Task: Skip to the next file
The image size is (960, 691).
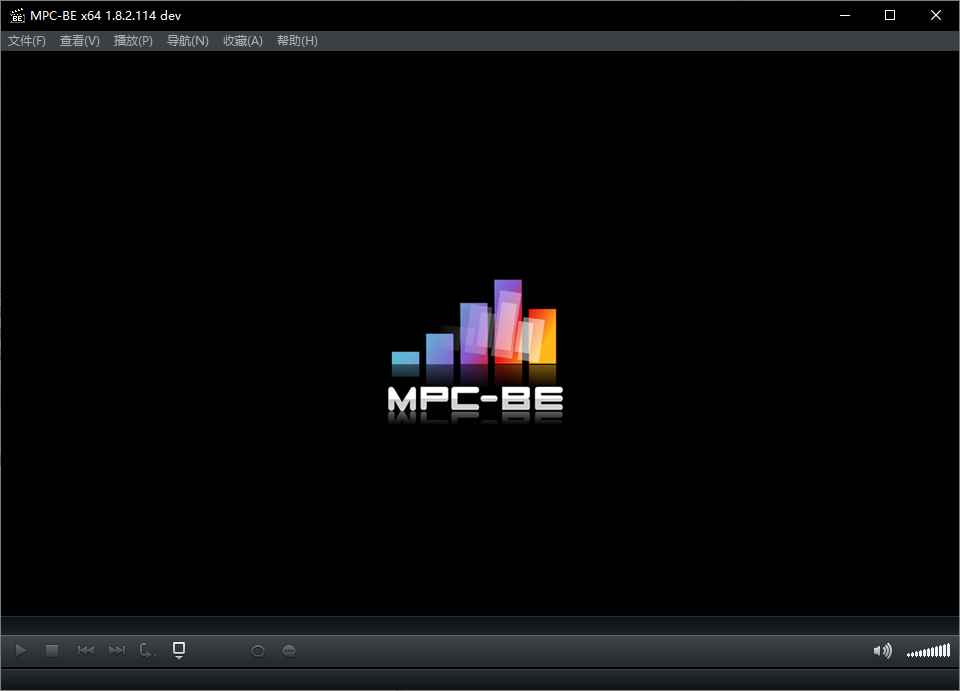Action: pos(116,649)
